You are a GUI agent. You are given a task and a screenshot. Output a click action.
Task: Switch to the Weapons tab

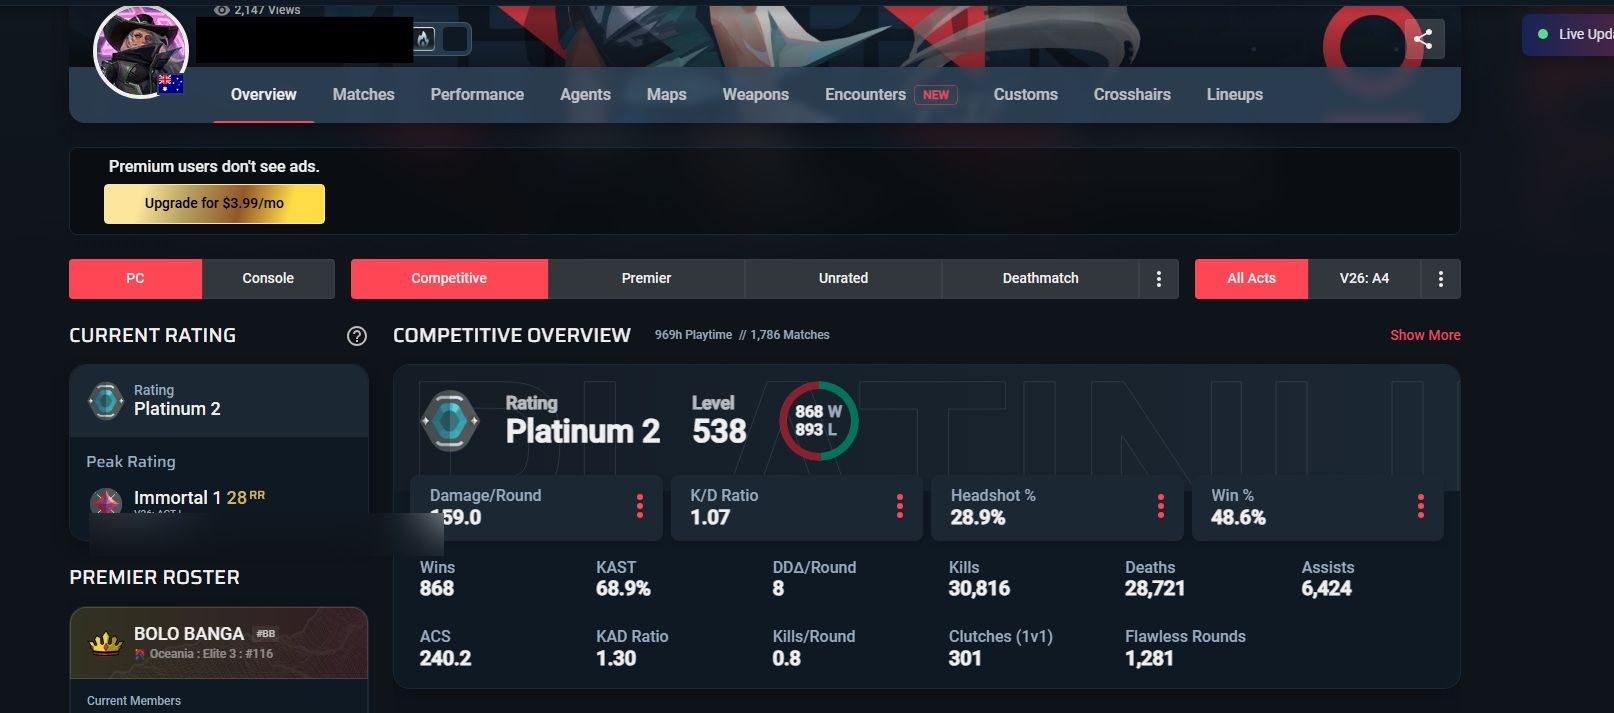[756, 95]
